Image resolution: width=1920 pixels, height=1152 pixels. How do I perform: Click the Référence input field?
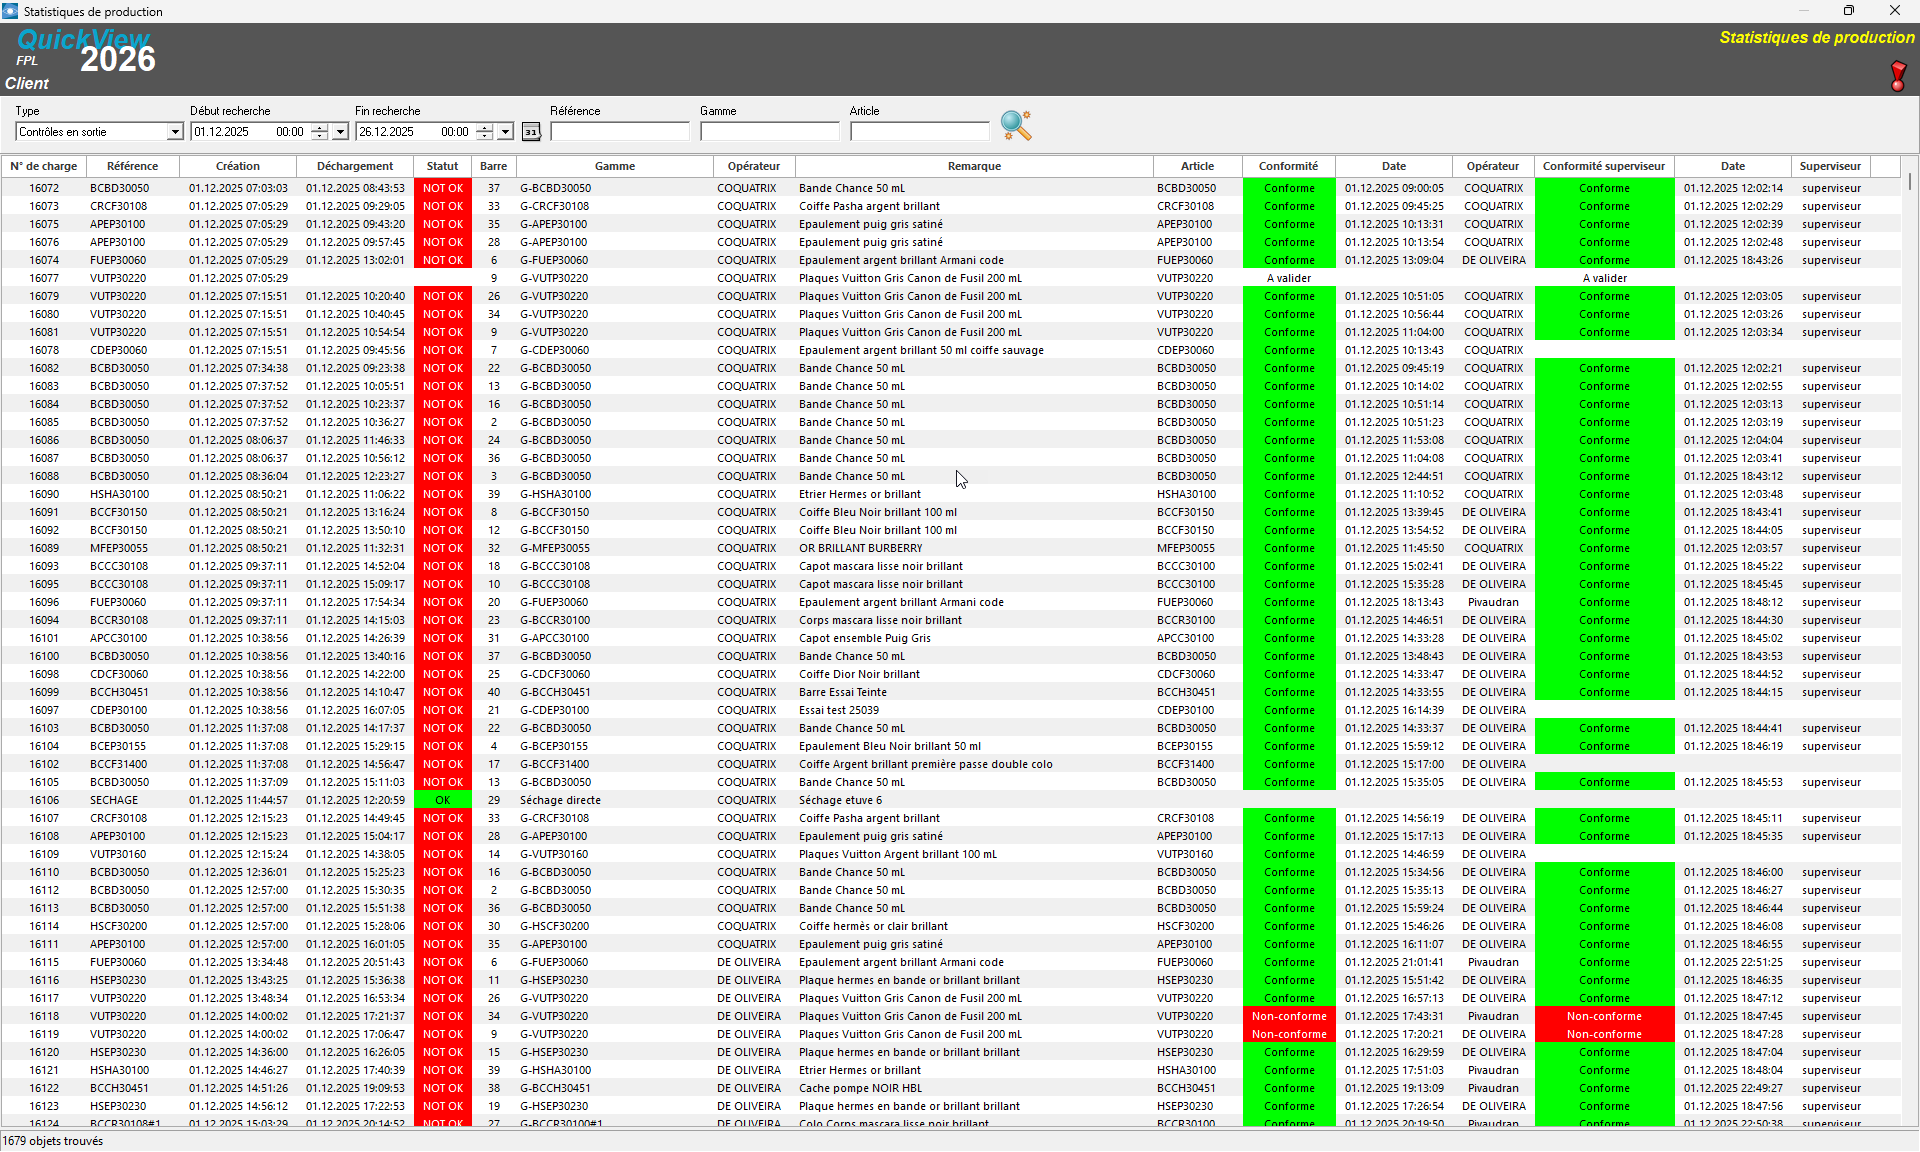click(x=619, y=132)
